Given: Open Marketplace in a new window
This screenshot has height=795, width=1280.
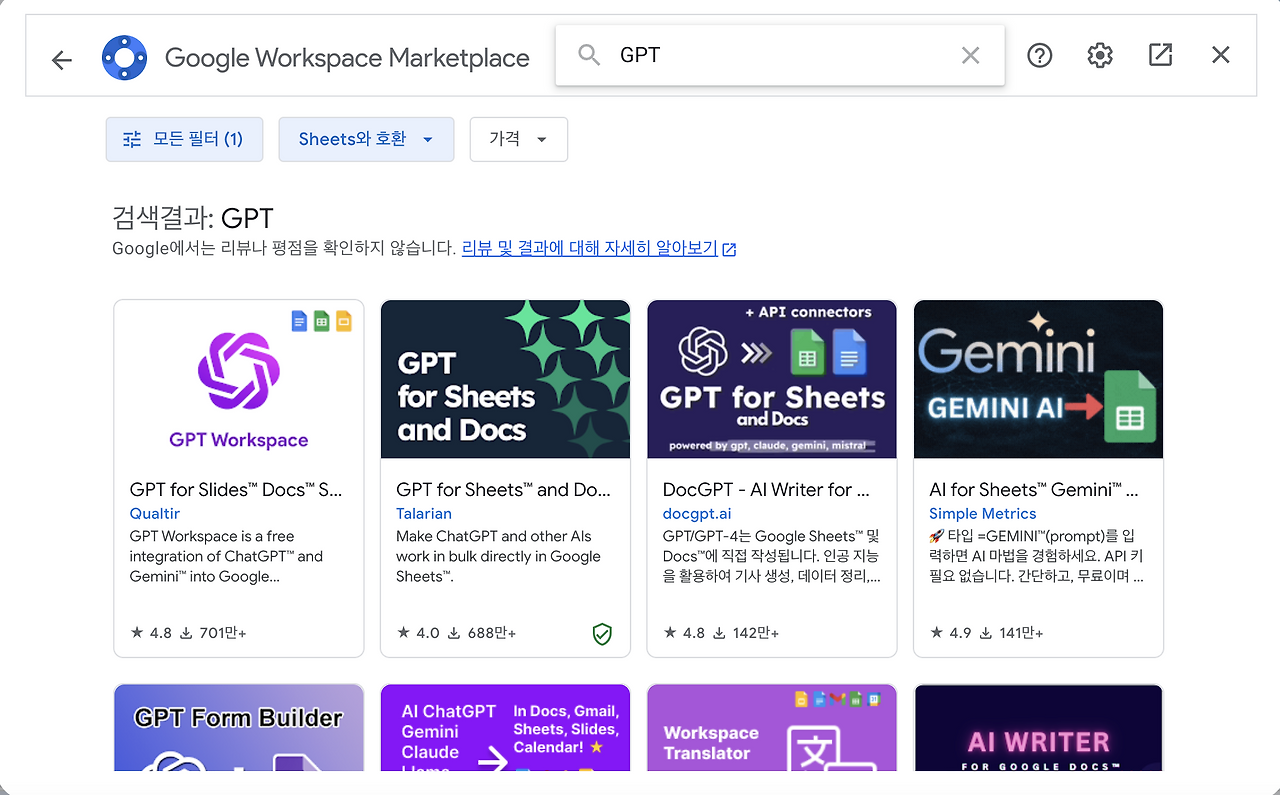Looking at the screenshot, I should pos(1160,55).
